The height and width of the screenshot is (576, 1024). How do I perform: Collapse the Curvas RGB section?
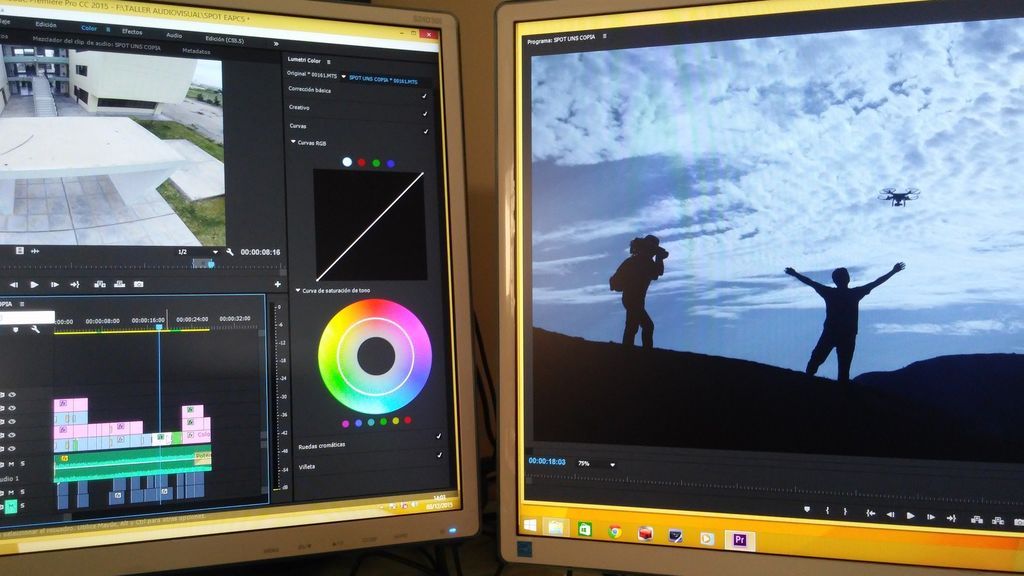[x=294, y=143]
